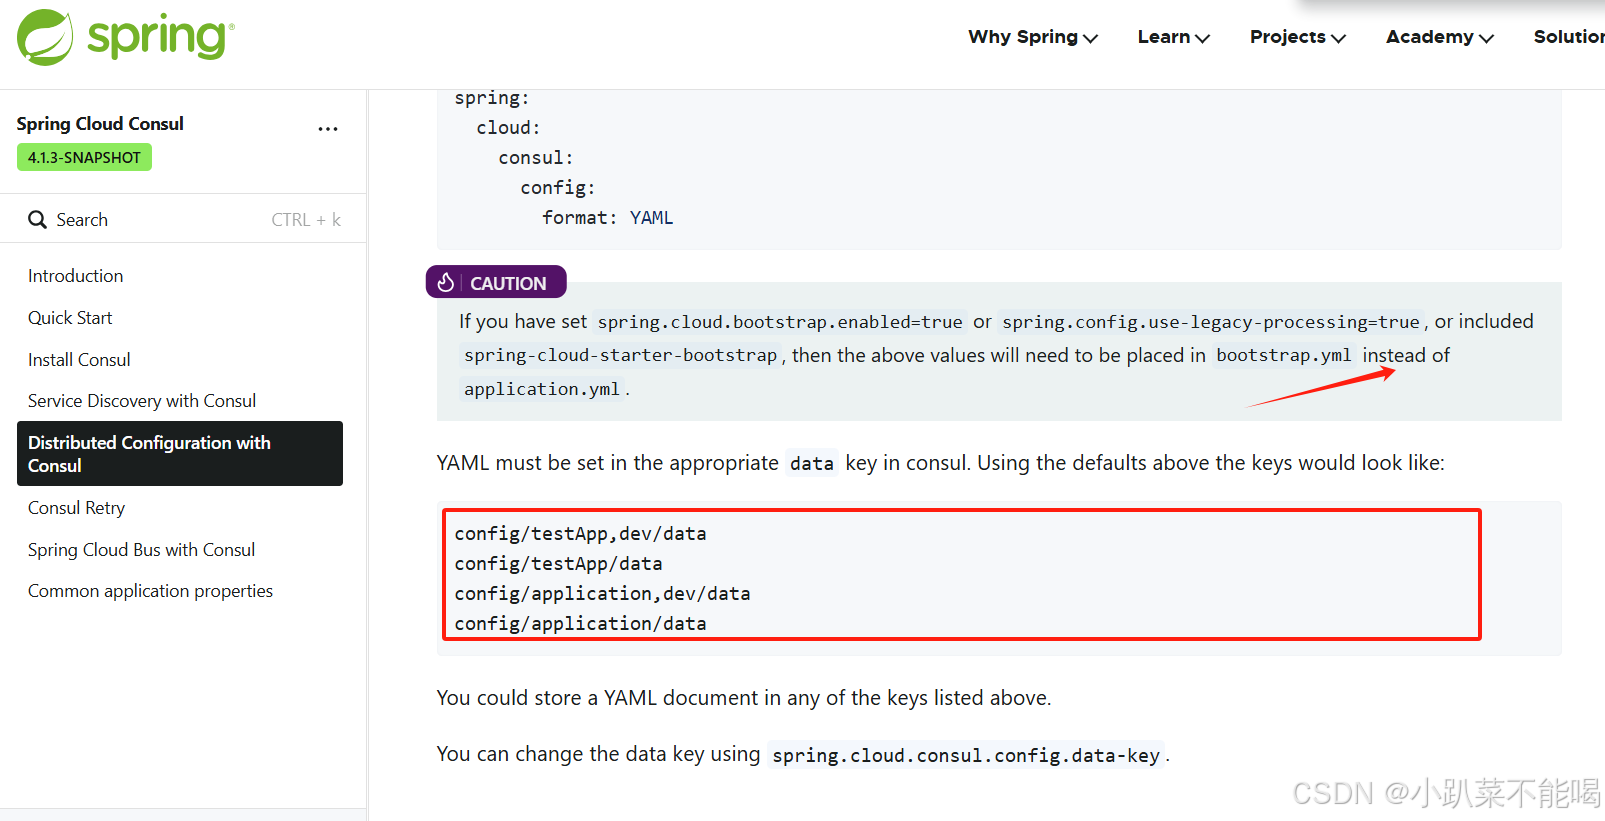The height and width of the screenshot is (821, 1605).
Task: Open the Academy dropdown
Action: [x=1440, y=37]
